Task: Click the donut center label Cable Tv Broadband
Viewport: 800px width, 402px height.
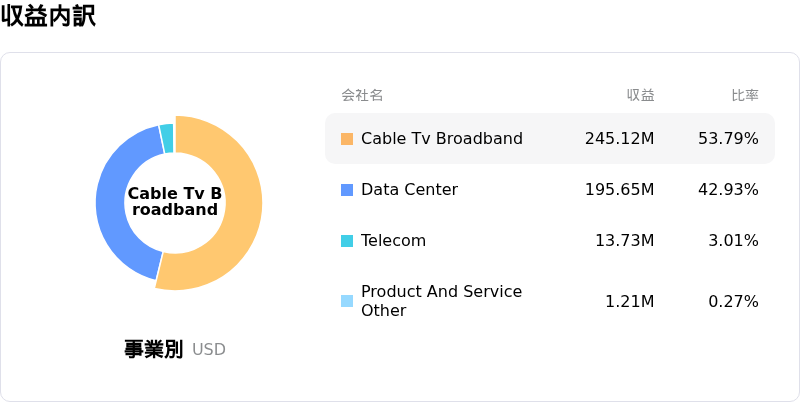Action: 175,201
